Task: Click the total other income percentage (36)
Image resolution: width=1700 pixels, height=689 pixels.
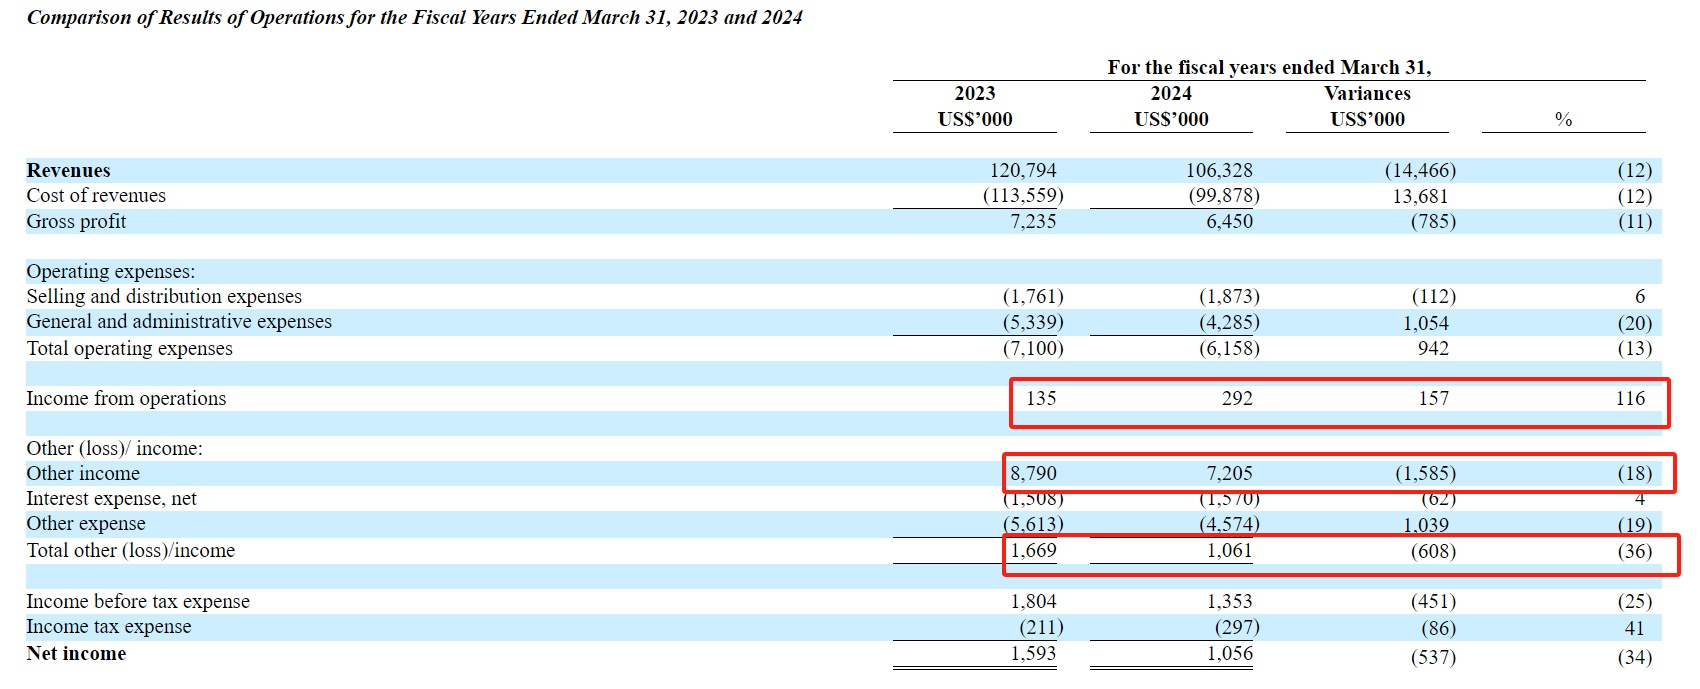Action: 1635,551
